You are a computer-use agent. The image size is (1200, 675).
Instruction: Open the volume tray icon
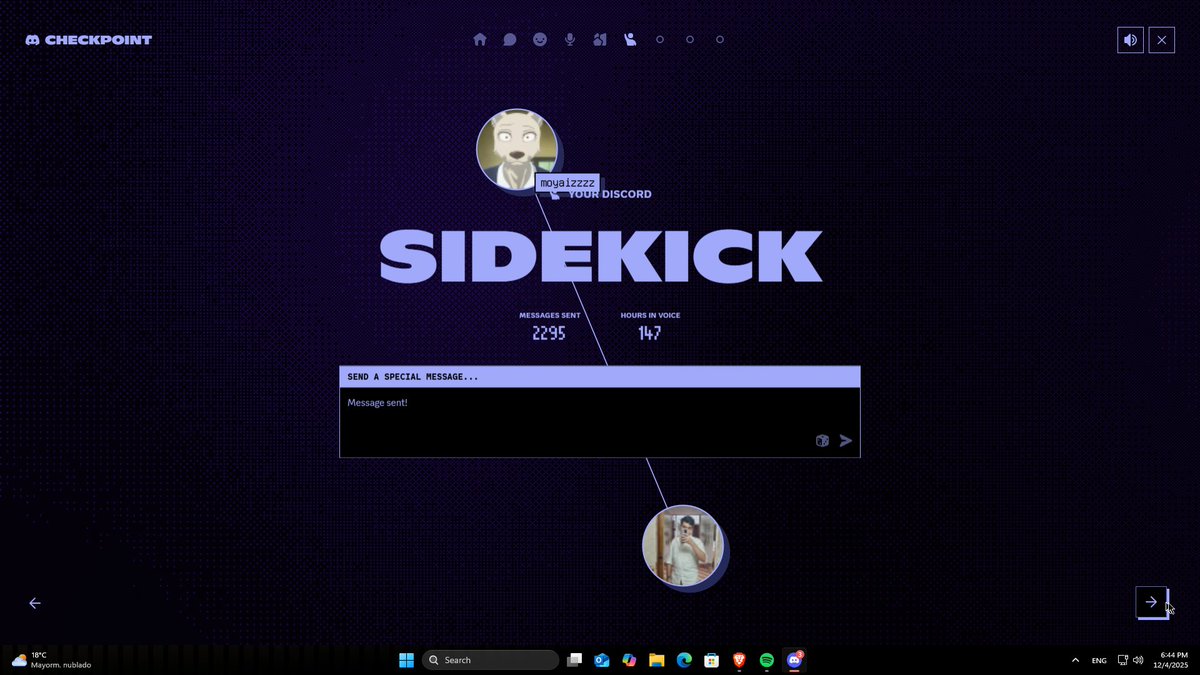1138,660
